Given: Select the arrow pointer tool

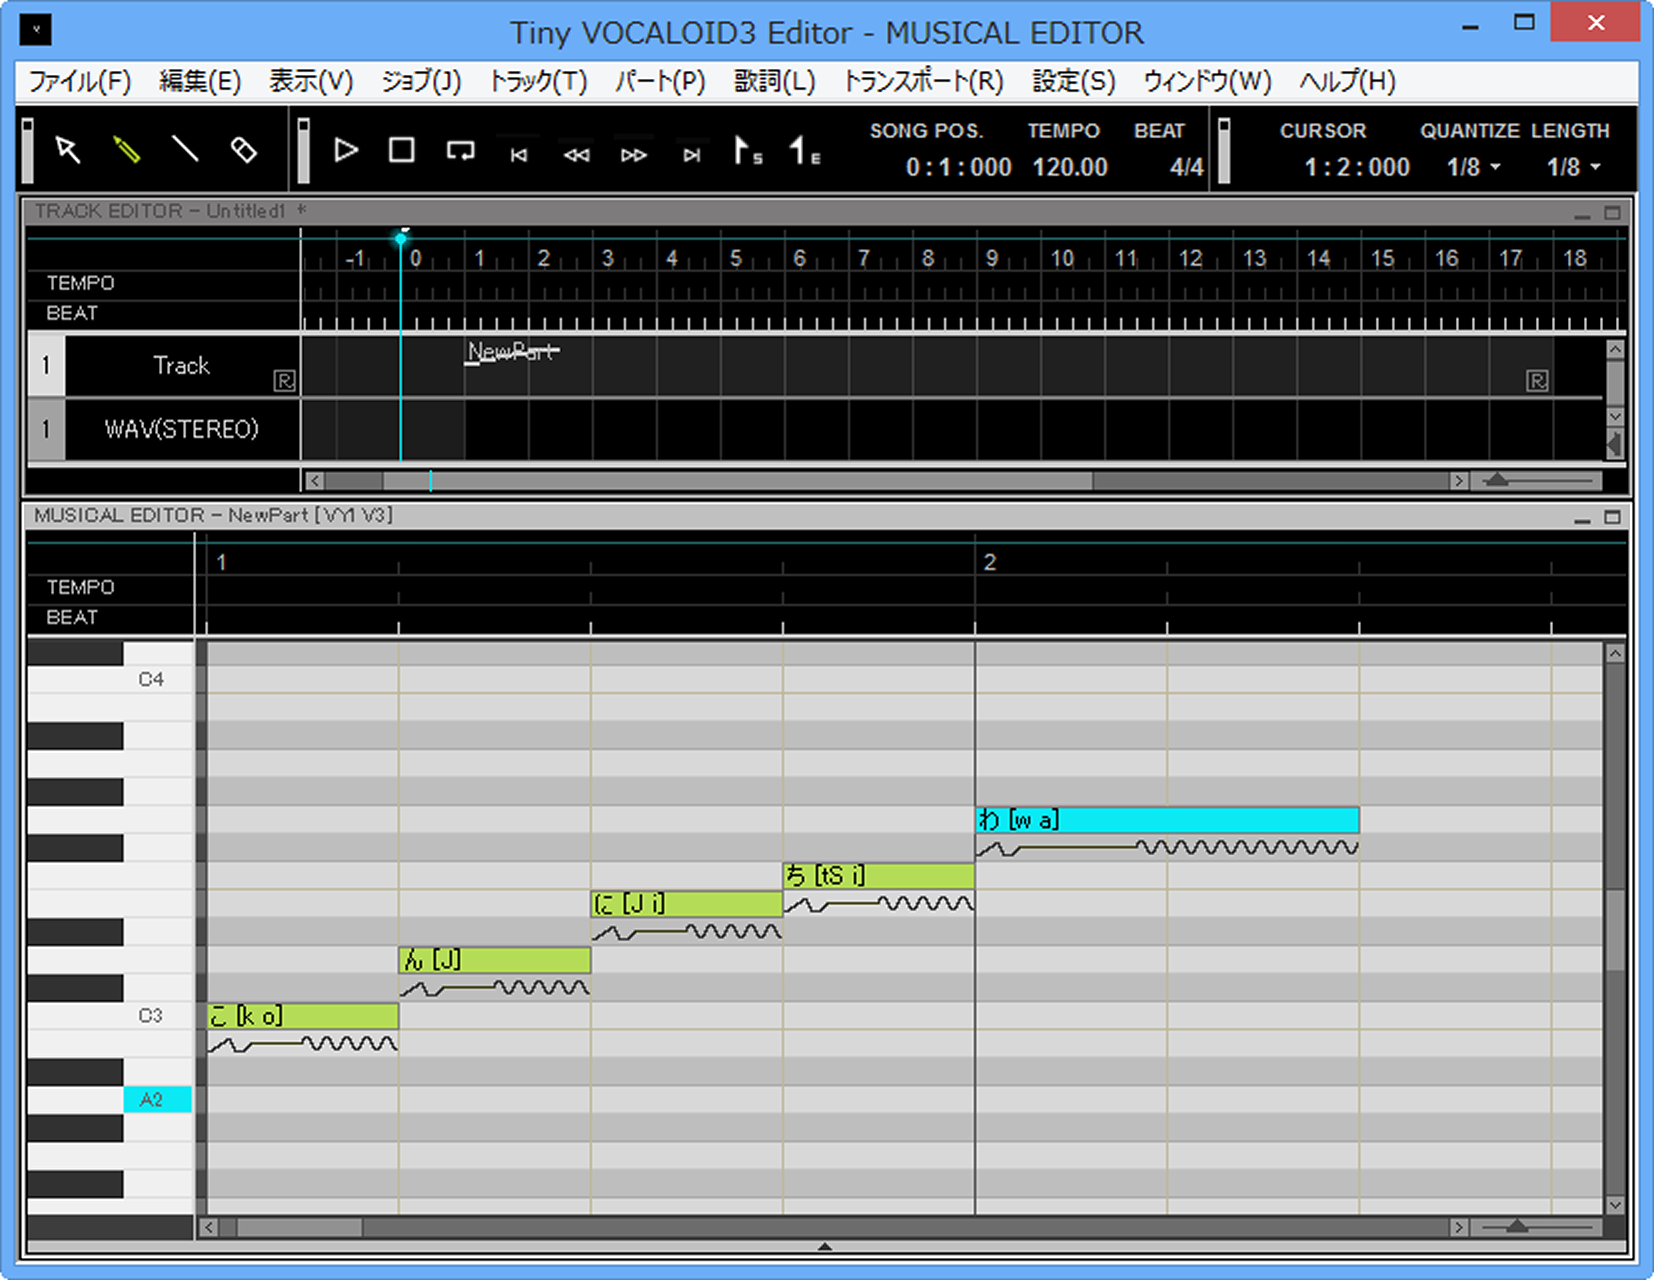Looking at the screenshot, I should (67, 150).
